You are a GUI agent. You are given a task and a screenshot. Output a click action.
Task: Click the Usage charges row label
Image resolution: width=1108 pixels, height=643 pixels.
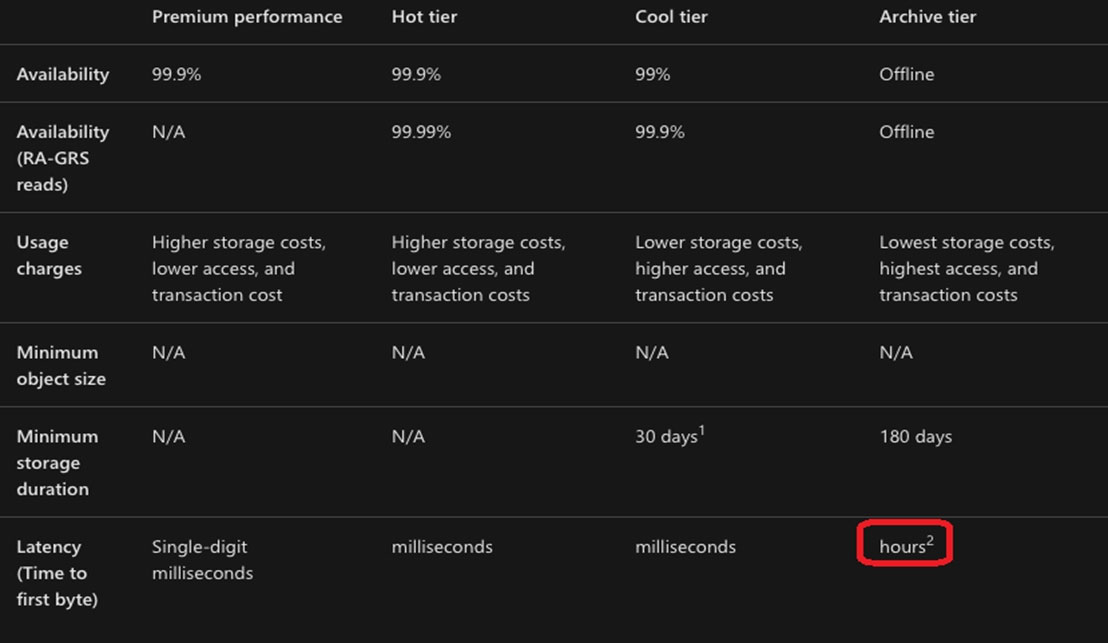pyautogui.click(x=49, y=255)
